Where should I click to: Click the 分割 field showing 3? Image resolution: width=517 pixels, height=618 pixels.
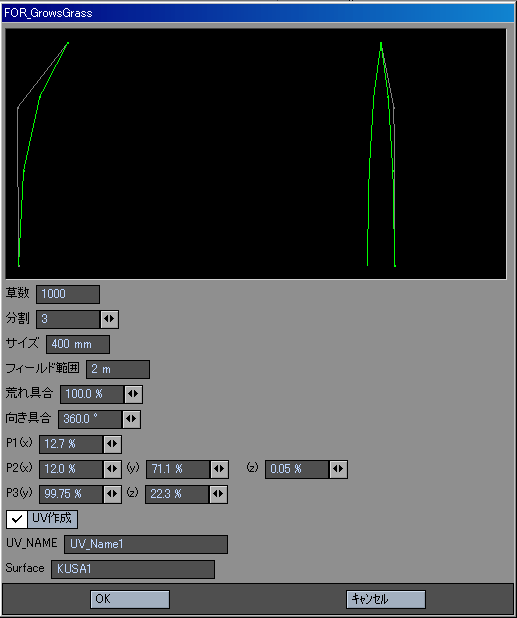point(68,319)
